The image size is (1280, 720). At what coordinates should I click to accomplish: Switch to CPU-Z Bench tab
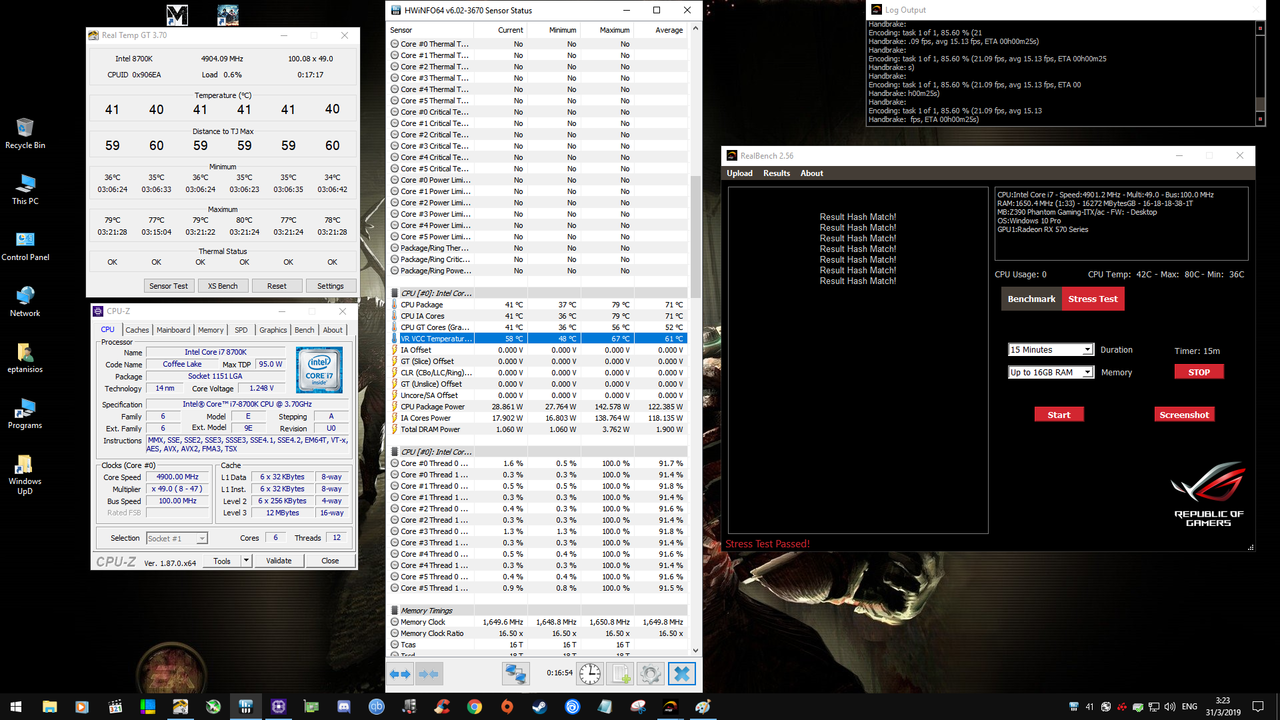click(x=304, y=330)
